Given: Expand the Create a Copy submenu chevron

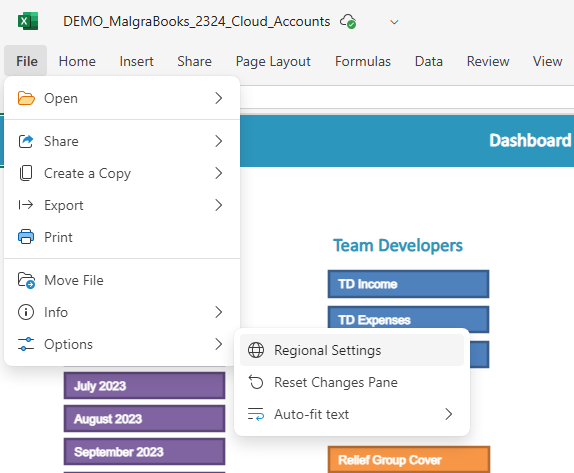Looking at the screenshot, I should (219, 173).
